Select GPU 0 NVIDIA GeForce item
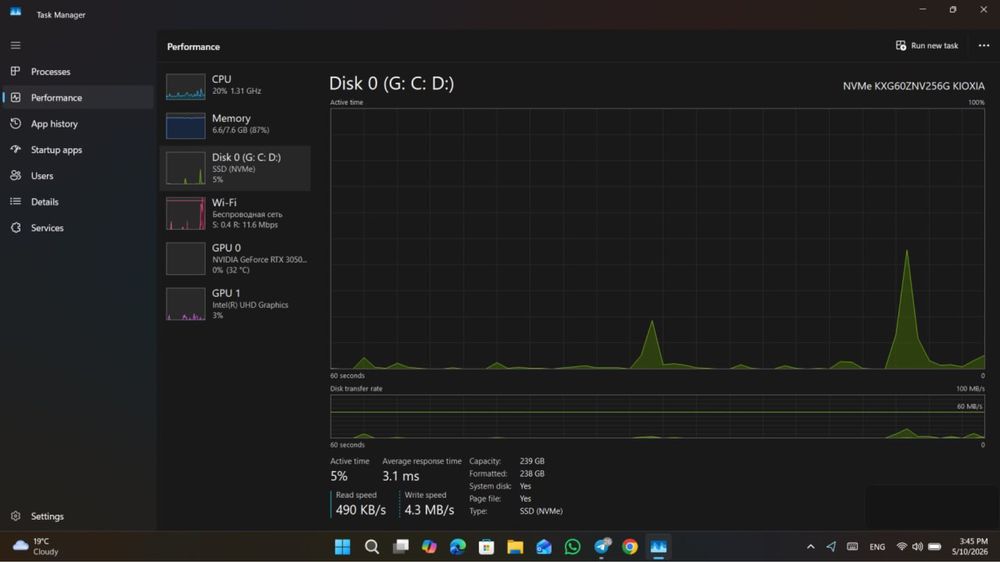 (x=235, y=258)
